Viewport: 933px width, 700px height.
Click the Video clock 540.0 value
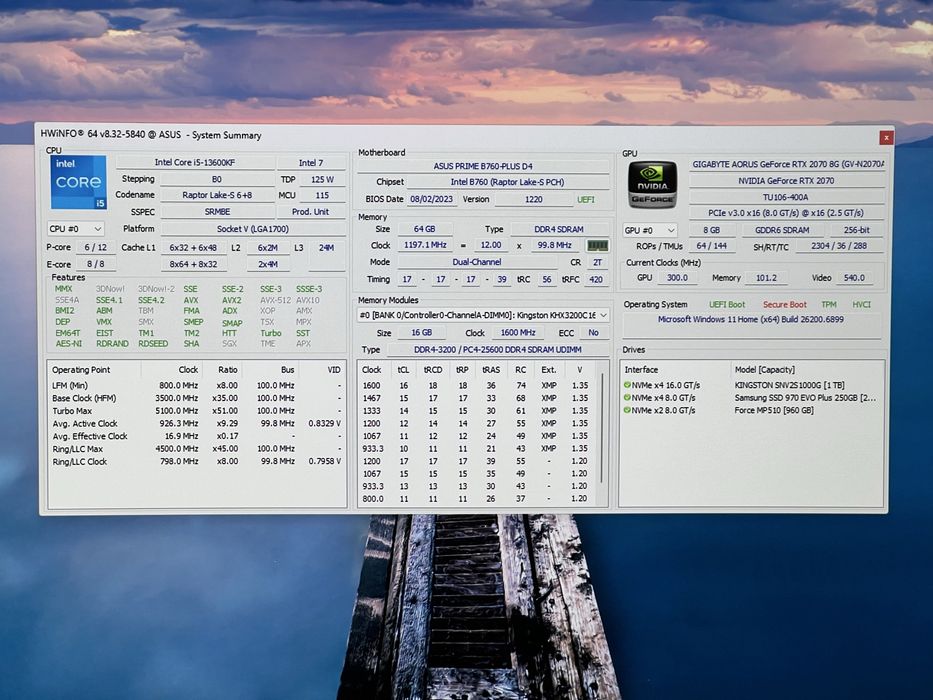854,278
